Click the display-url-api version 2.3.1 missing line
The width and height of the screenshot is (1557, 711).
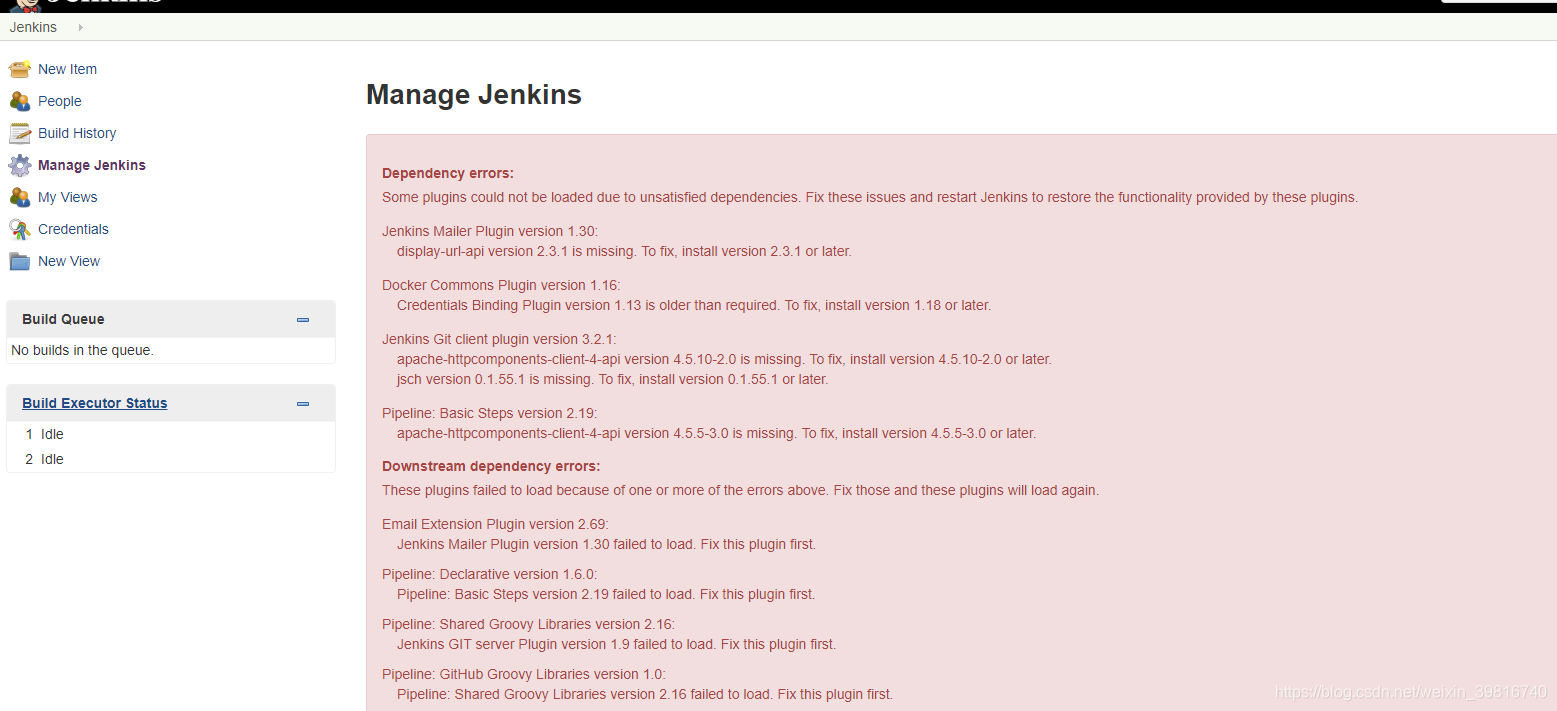(x=624, y=251)
